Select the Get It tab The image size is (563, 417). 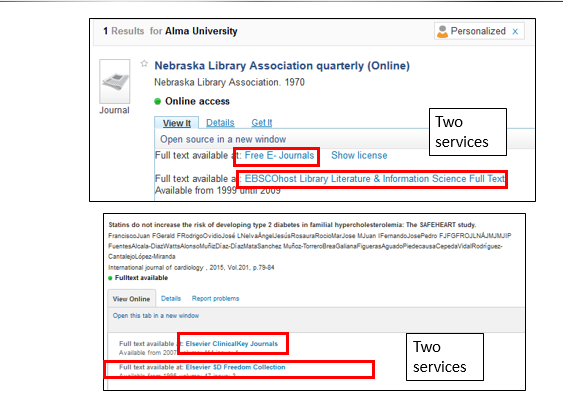tap(262, 123)
